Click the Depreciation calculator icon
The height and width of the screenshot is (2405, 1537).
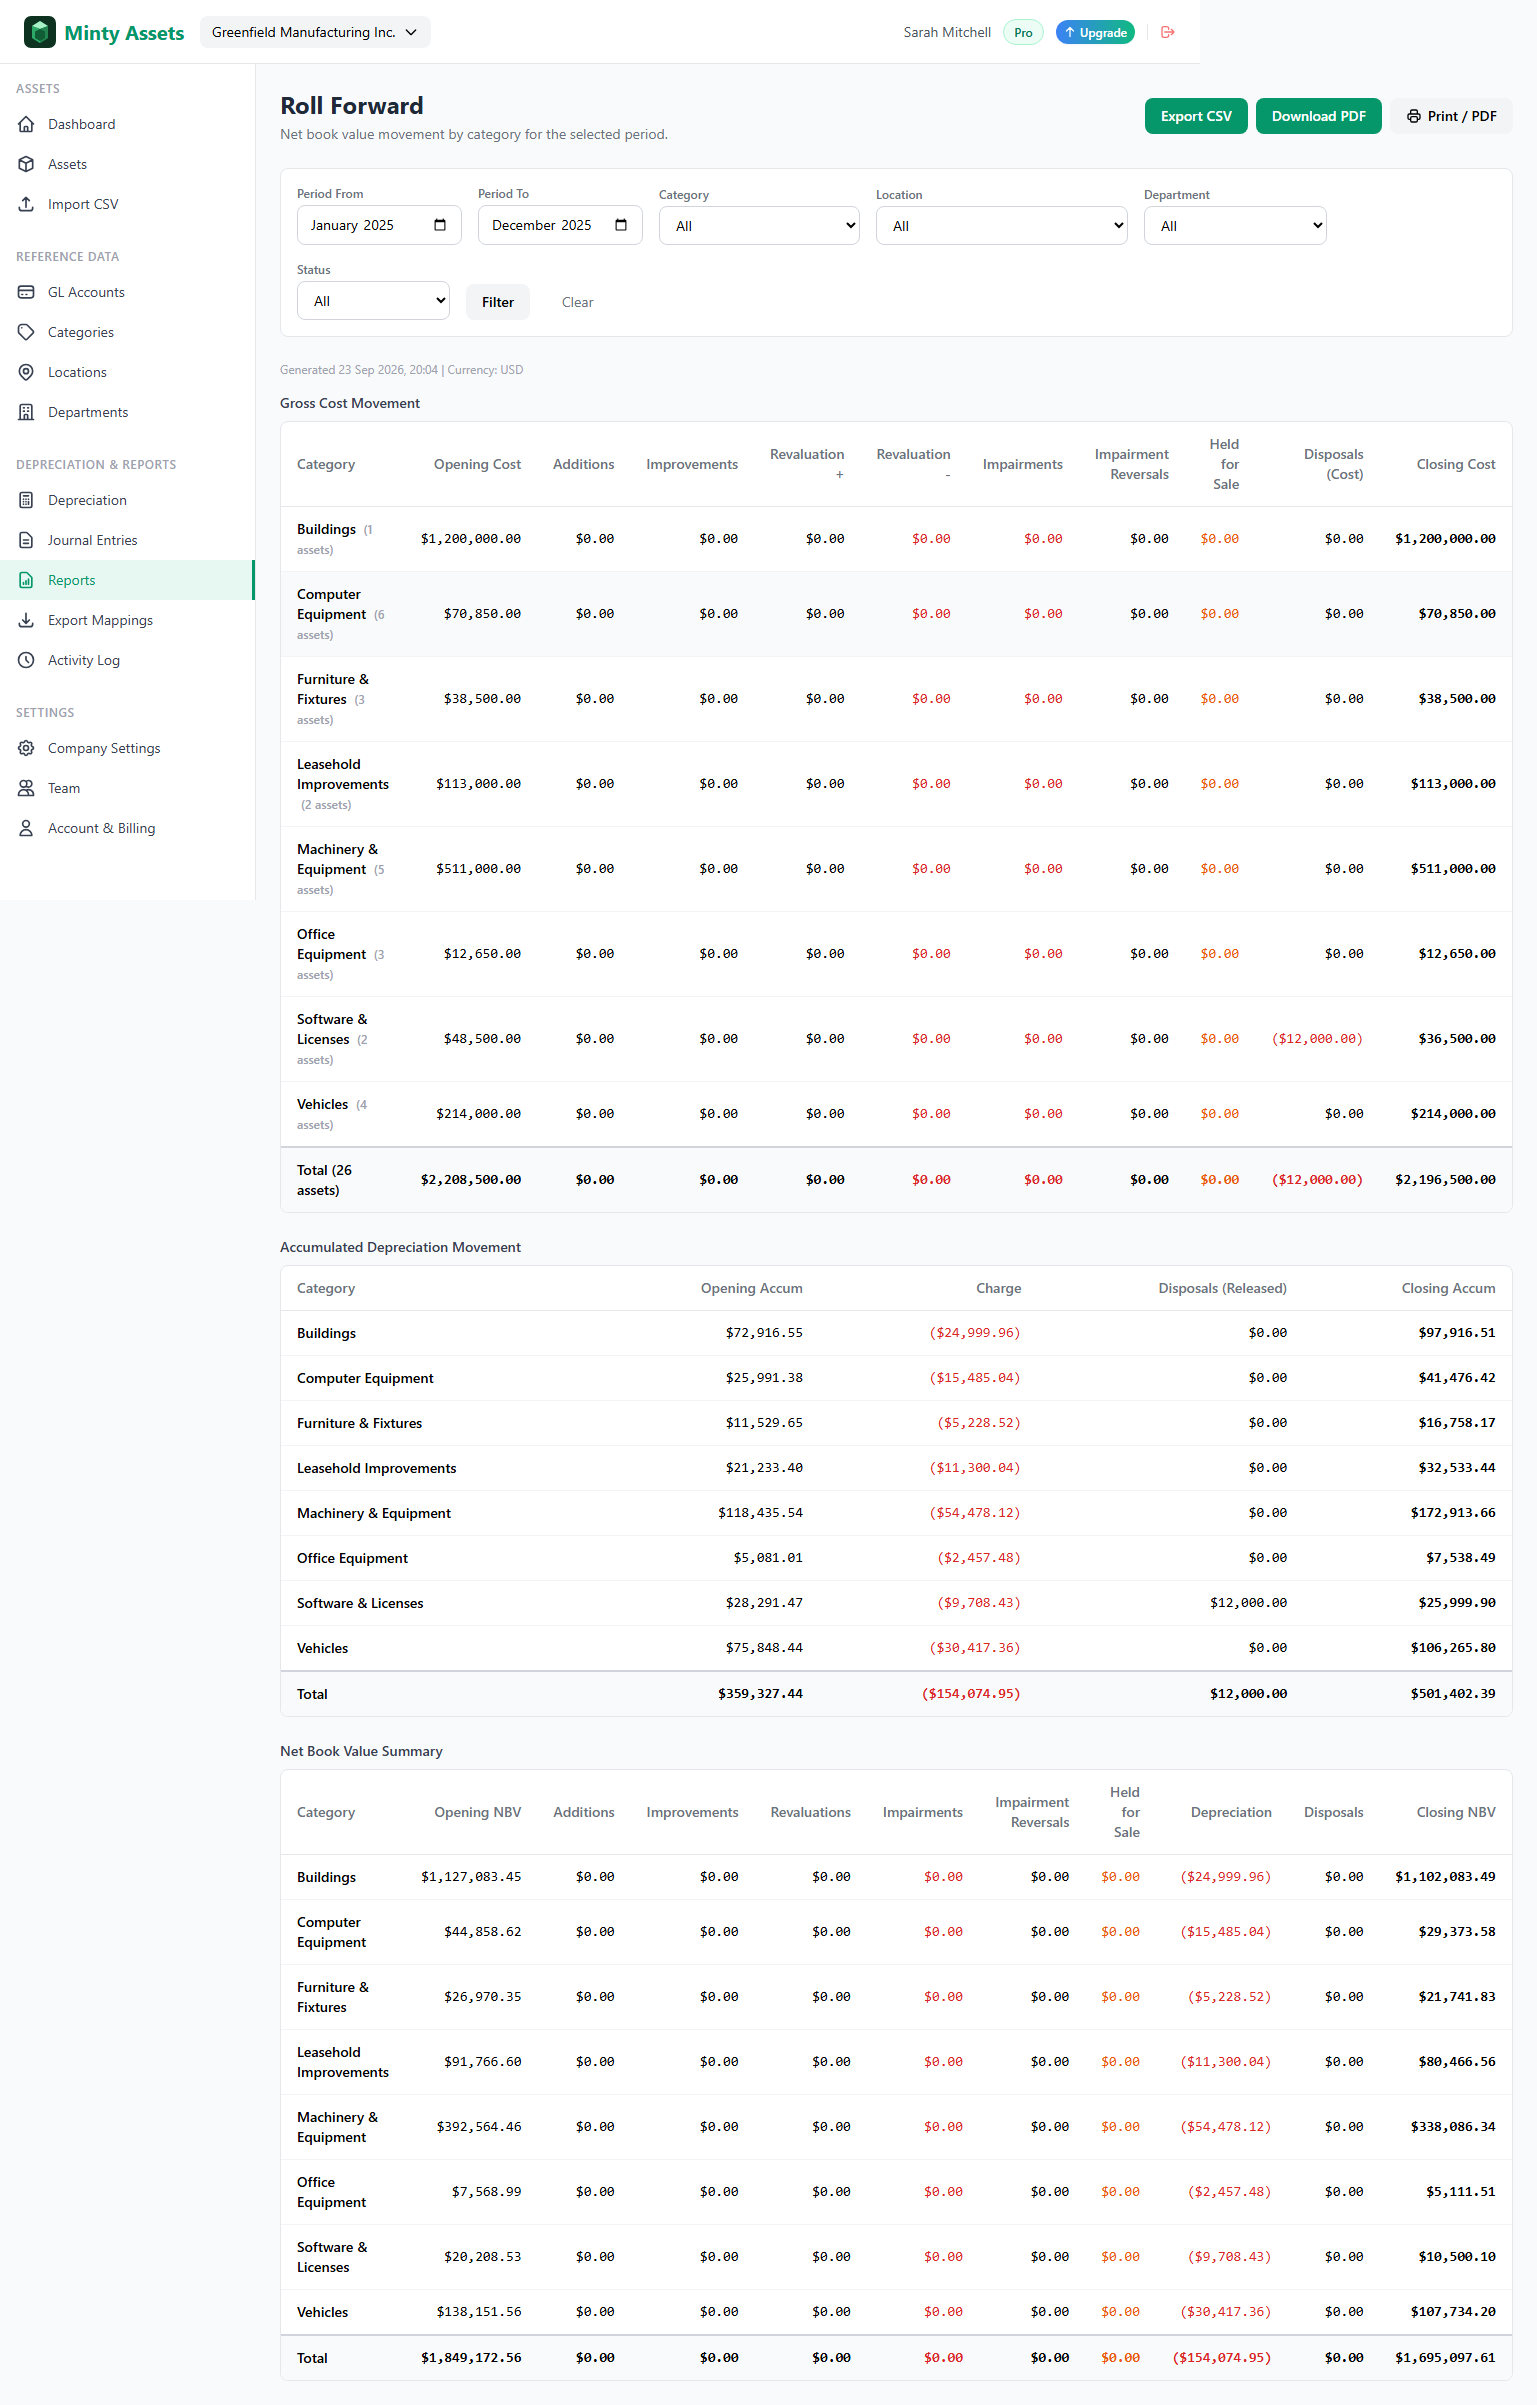click(27, 500)
